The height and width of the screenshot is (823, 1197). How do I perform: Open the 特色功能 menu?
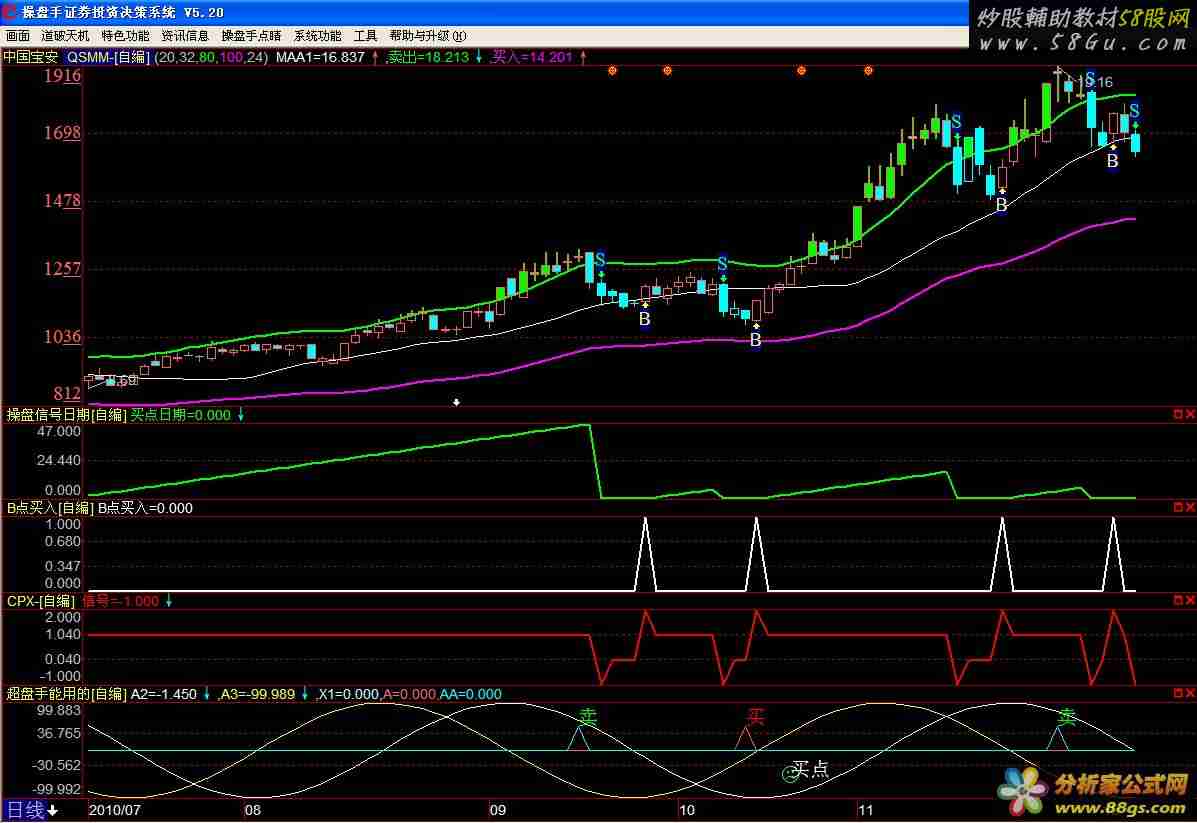tap(125, 36)
